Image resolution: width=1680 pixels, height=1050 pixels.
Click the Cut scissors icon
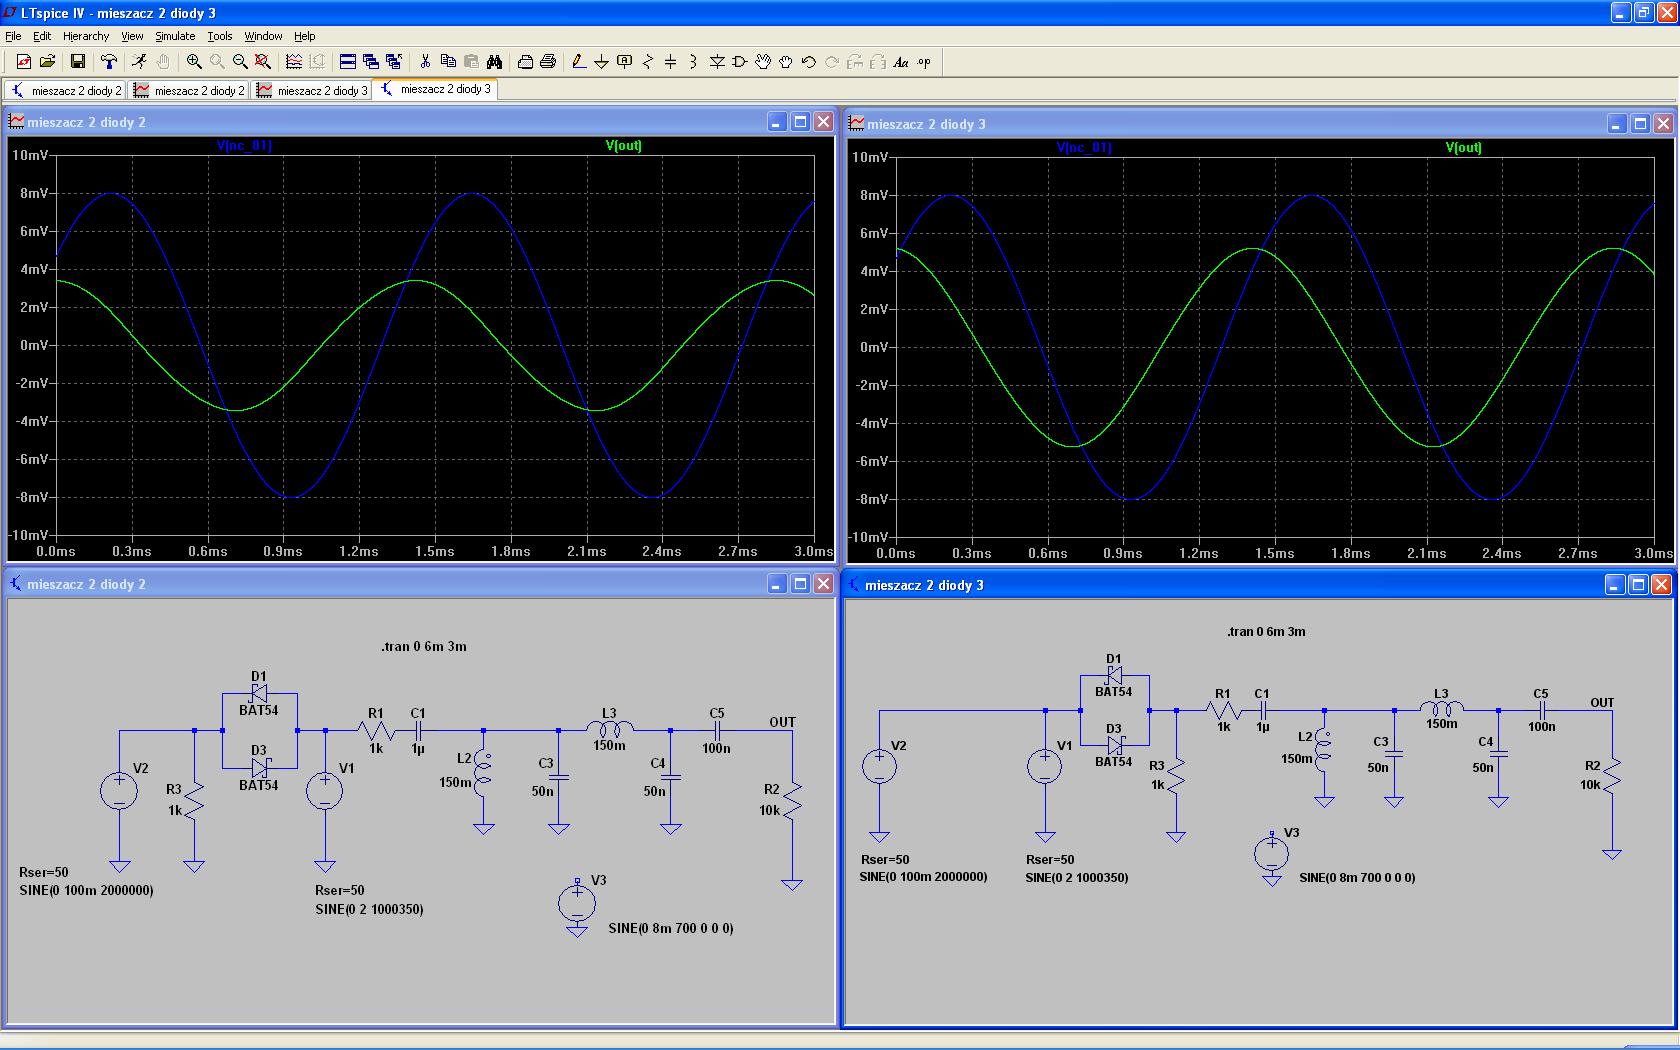click(x=424, y=62)
